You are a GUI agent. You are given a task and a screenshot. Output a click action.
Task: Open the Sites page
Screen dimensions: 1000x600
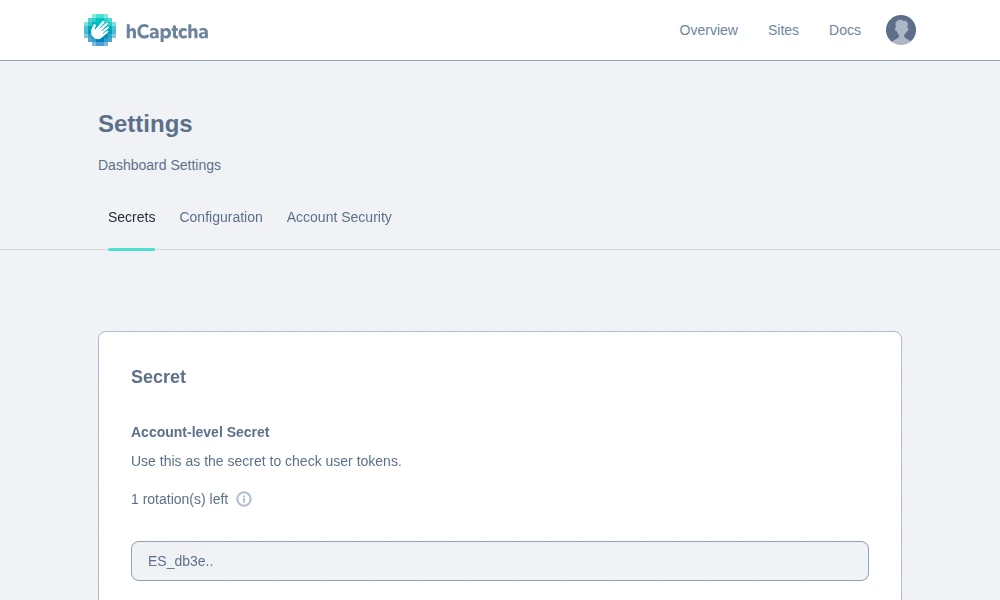point(783,30)
